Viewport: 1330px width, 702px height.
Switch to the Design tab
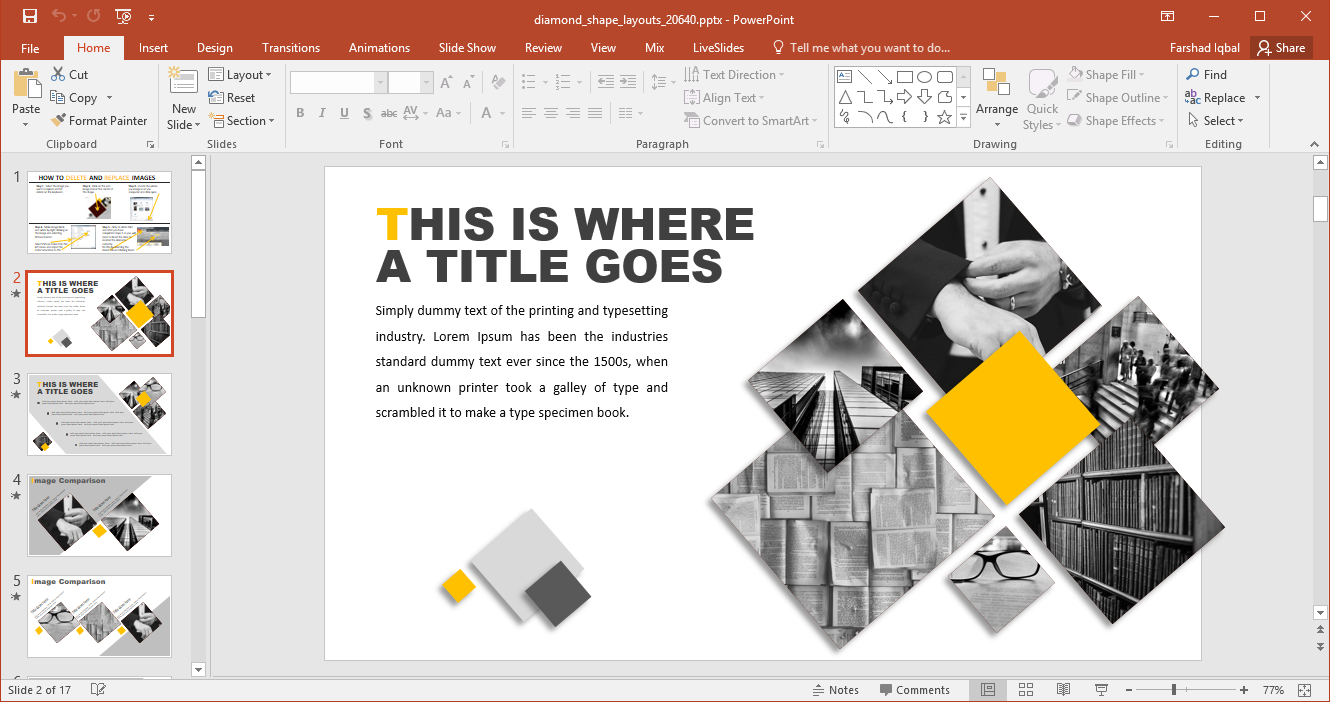tap(214, 48)
